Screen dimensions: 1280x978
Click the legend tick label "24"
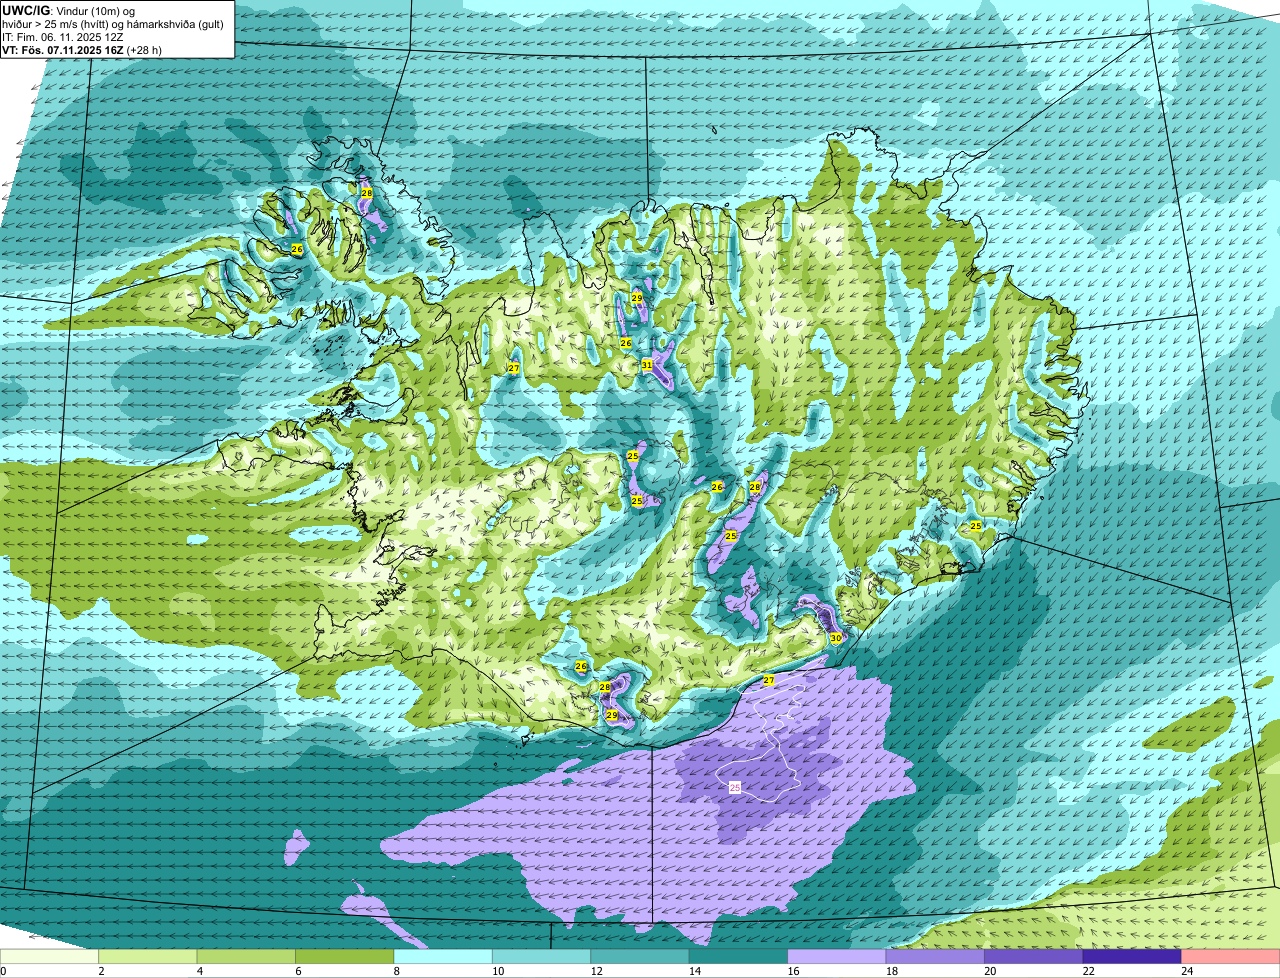[1186, 970]
